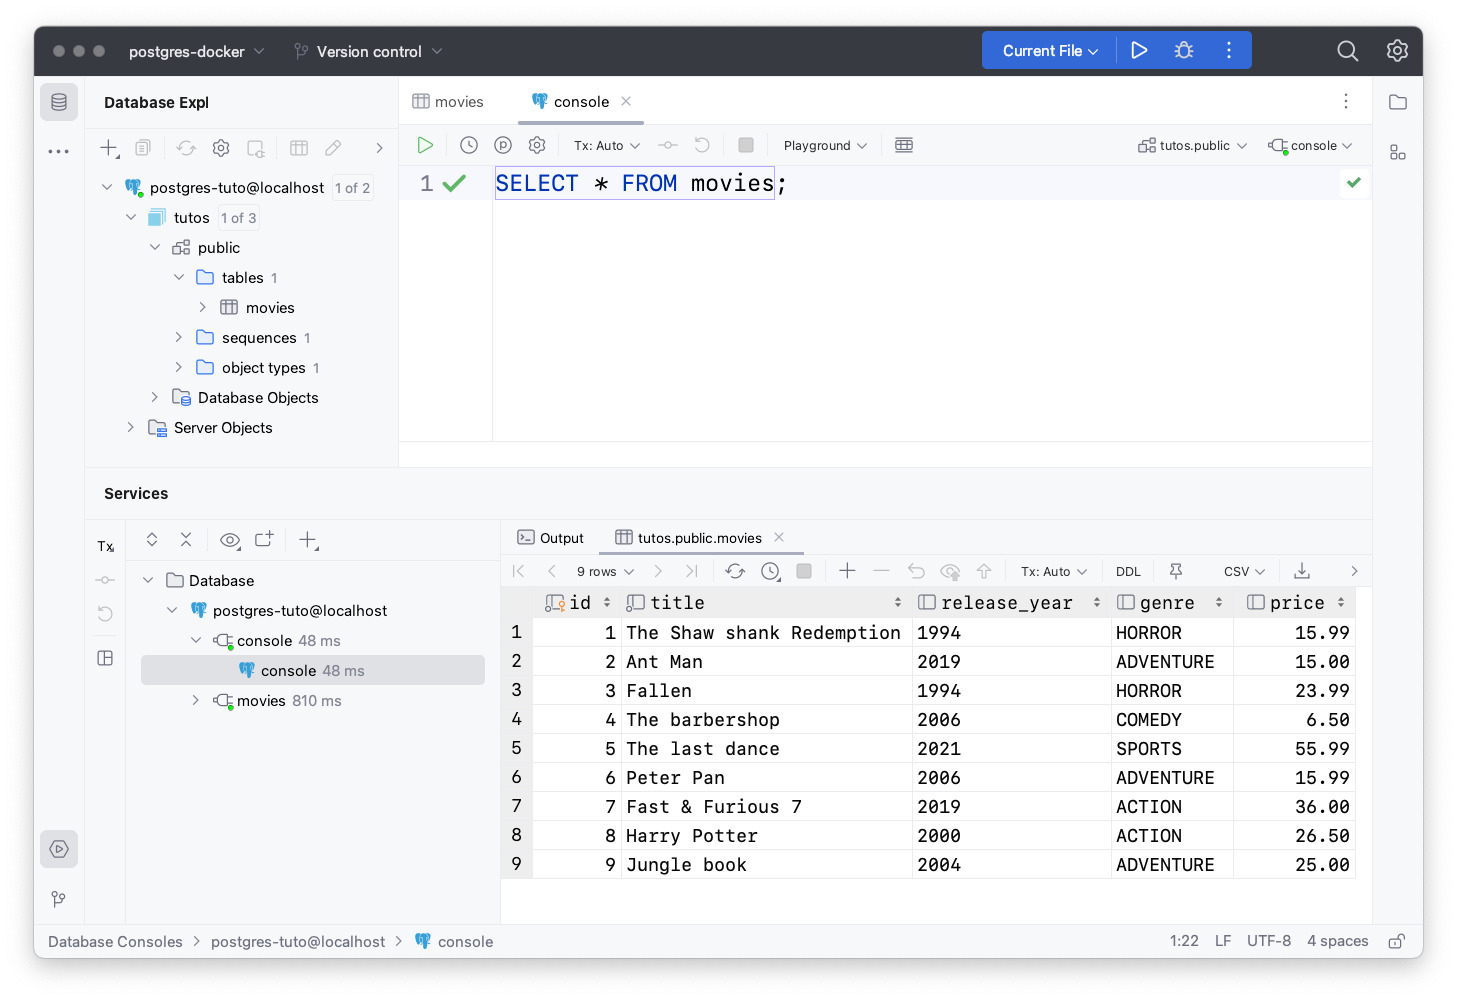
Task: Switch to the movies editor tab
Action: coord(448,102)
